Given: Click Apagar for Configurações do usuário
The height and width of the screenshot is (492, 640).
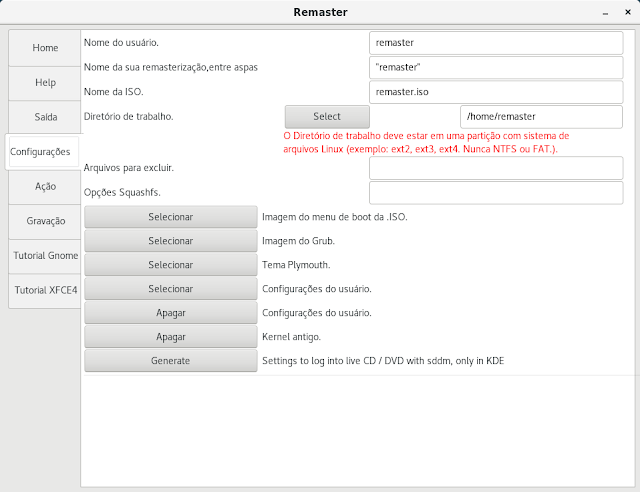Looking at the screenshot, I should click(x=171, y=313).
